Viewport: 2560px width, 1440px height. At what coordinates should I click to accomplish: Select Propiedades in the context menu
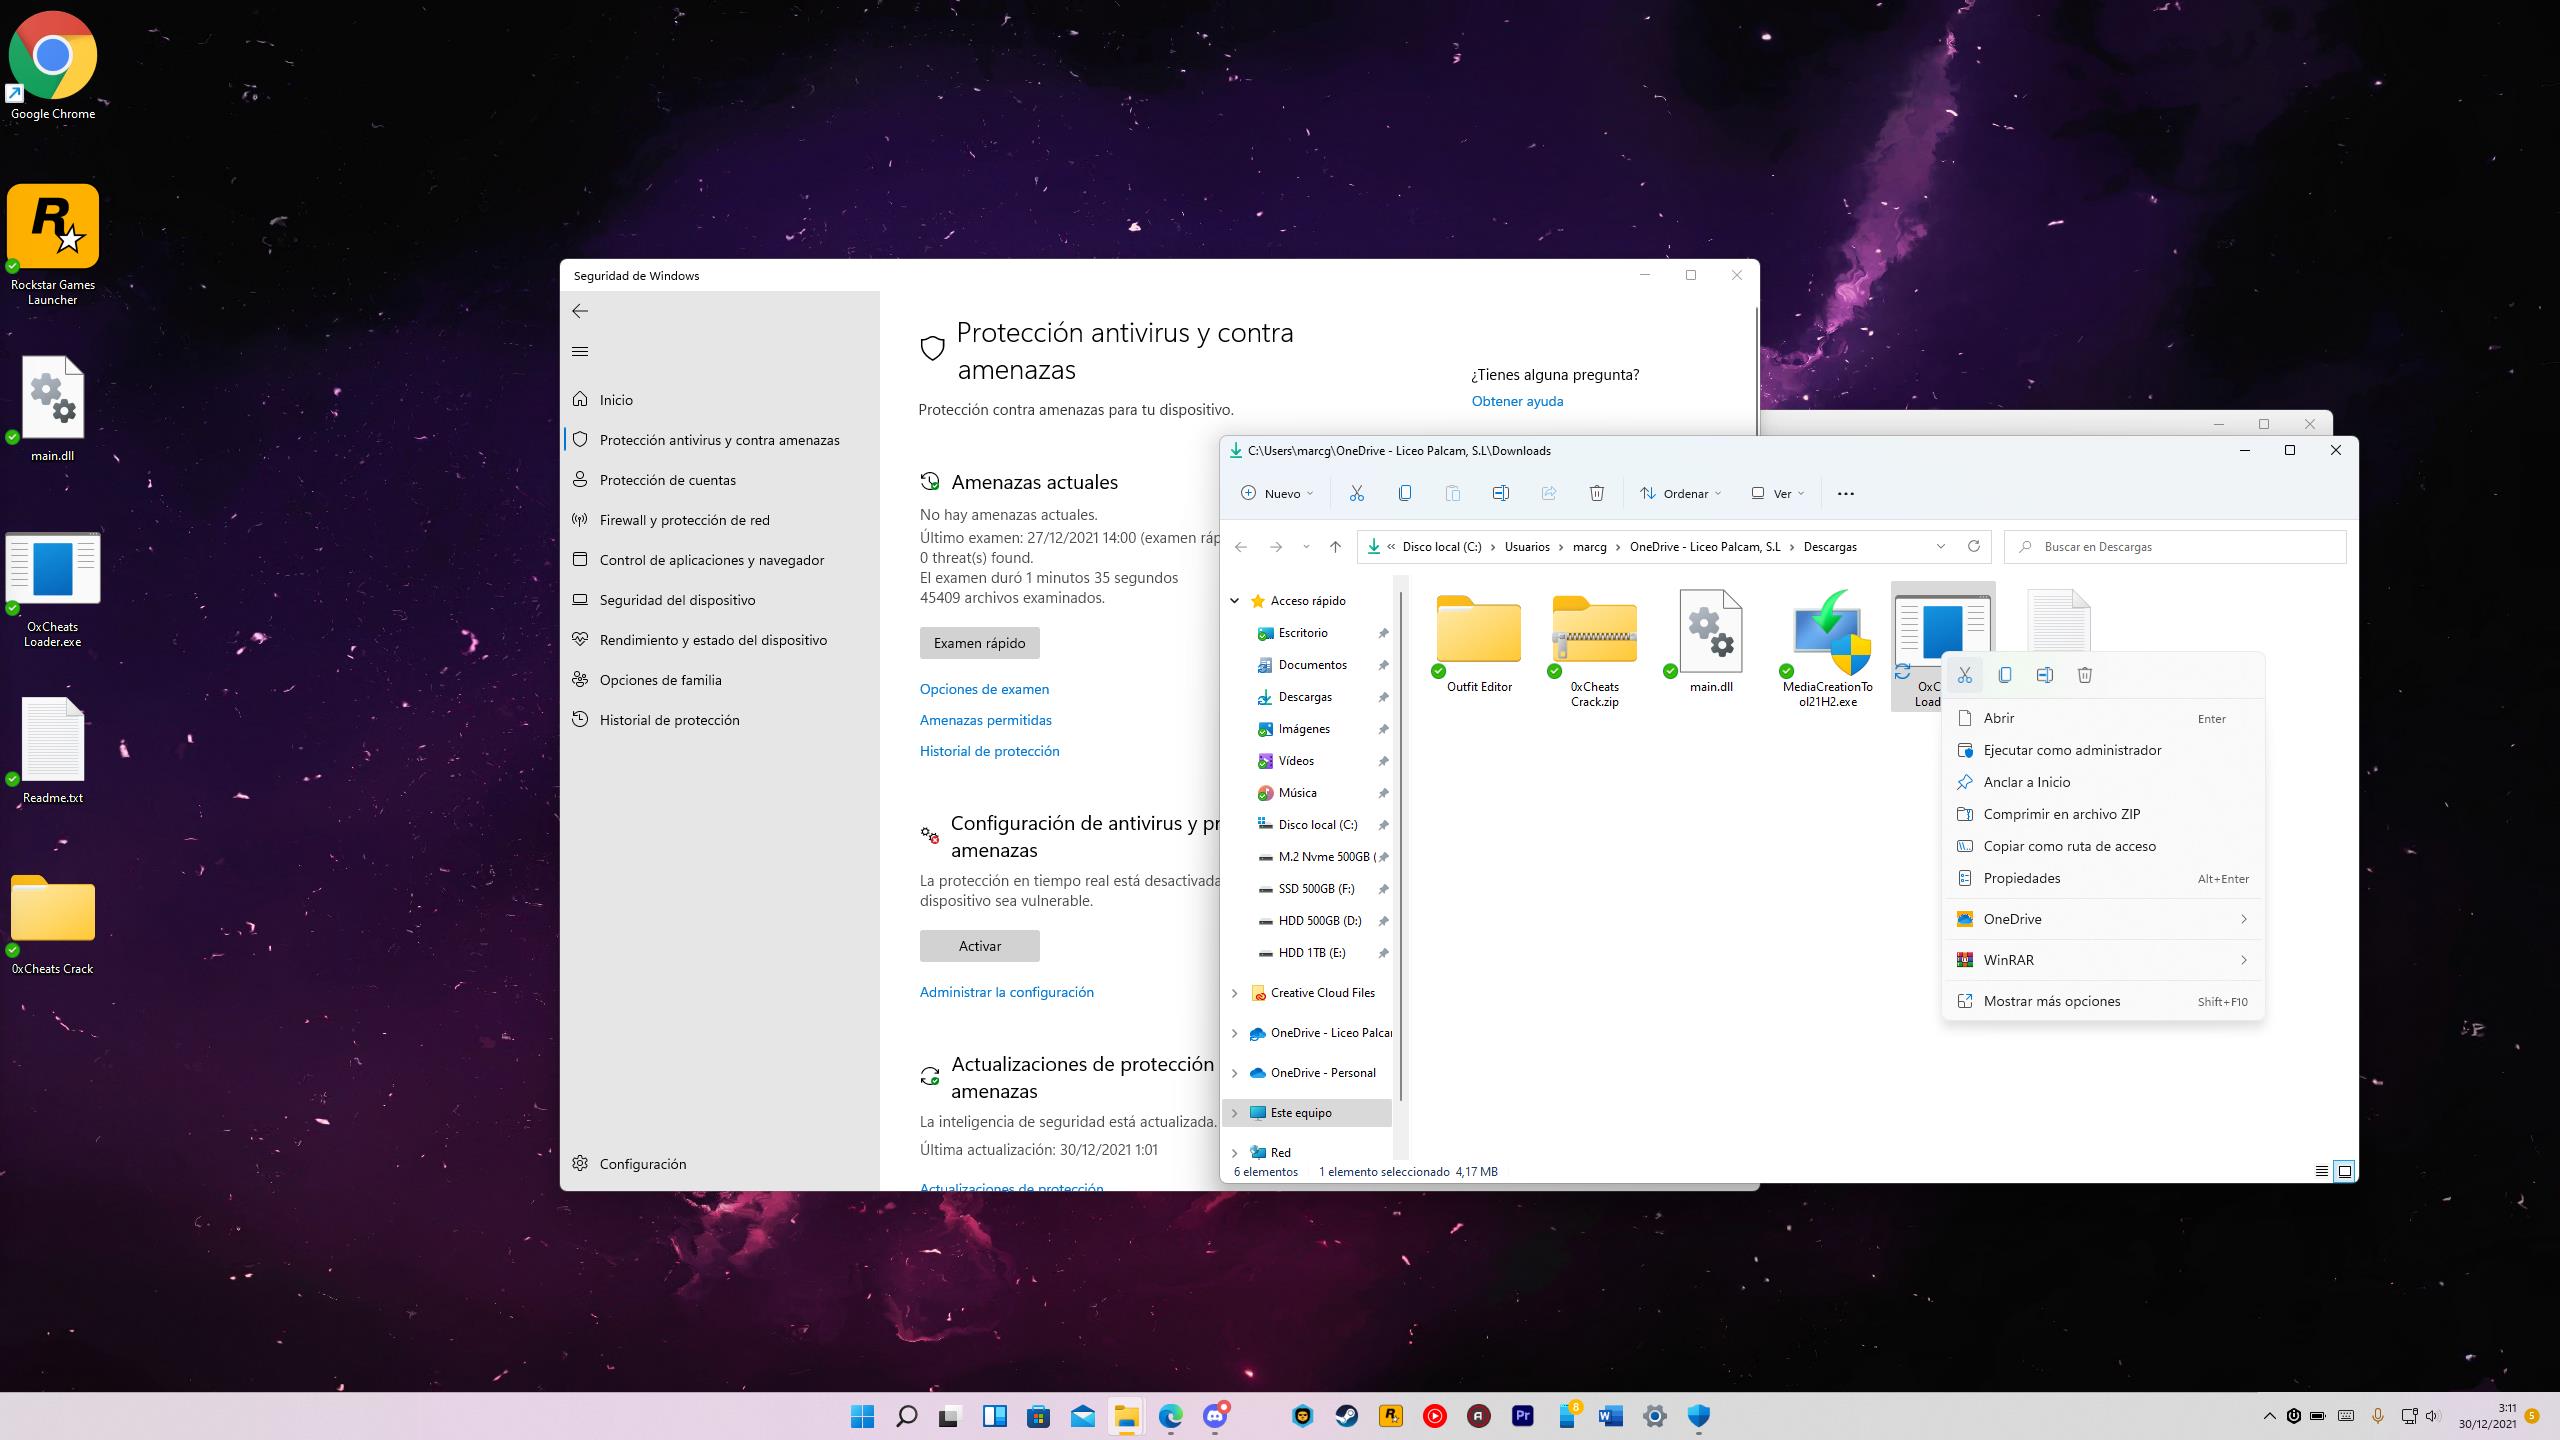[x=2022, y=878]
